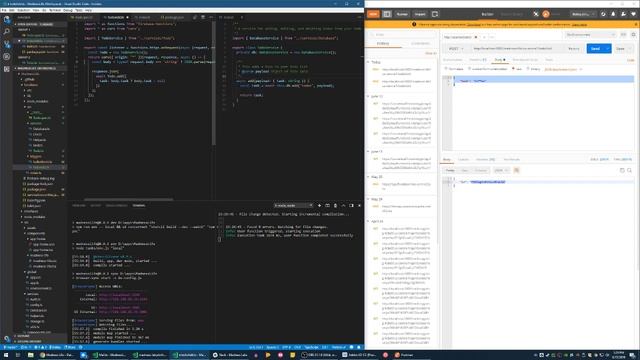Select the binary body option
640x360 pixels.
[x=533, y=69]
